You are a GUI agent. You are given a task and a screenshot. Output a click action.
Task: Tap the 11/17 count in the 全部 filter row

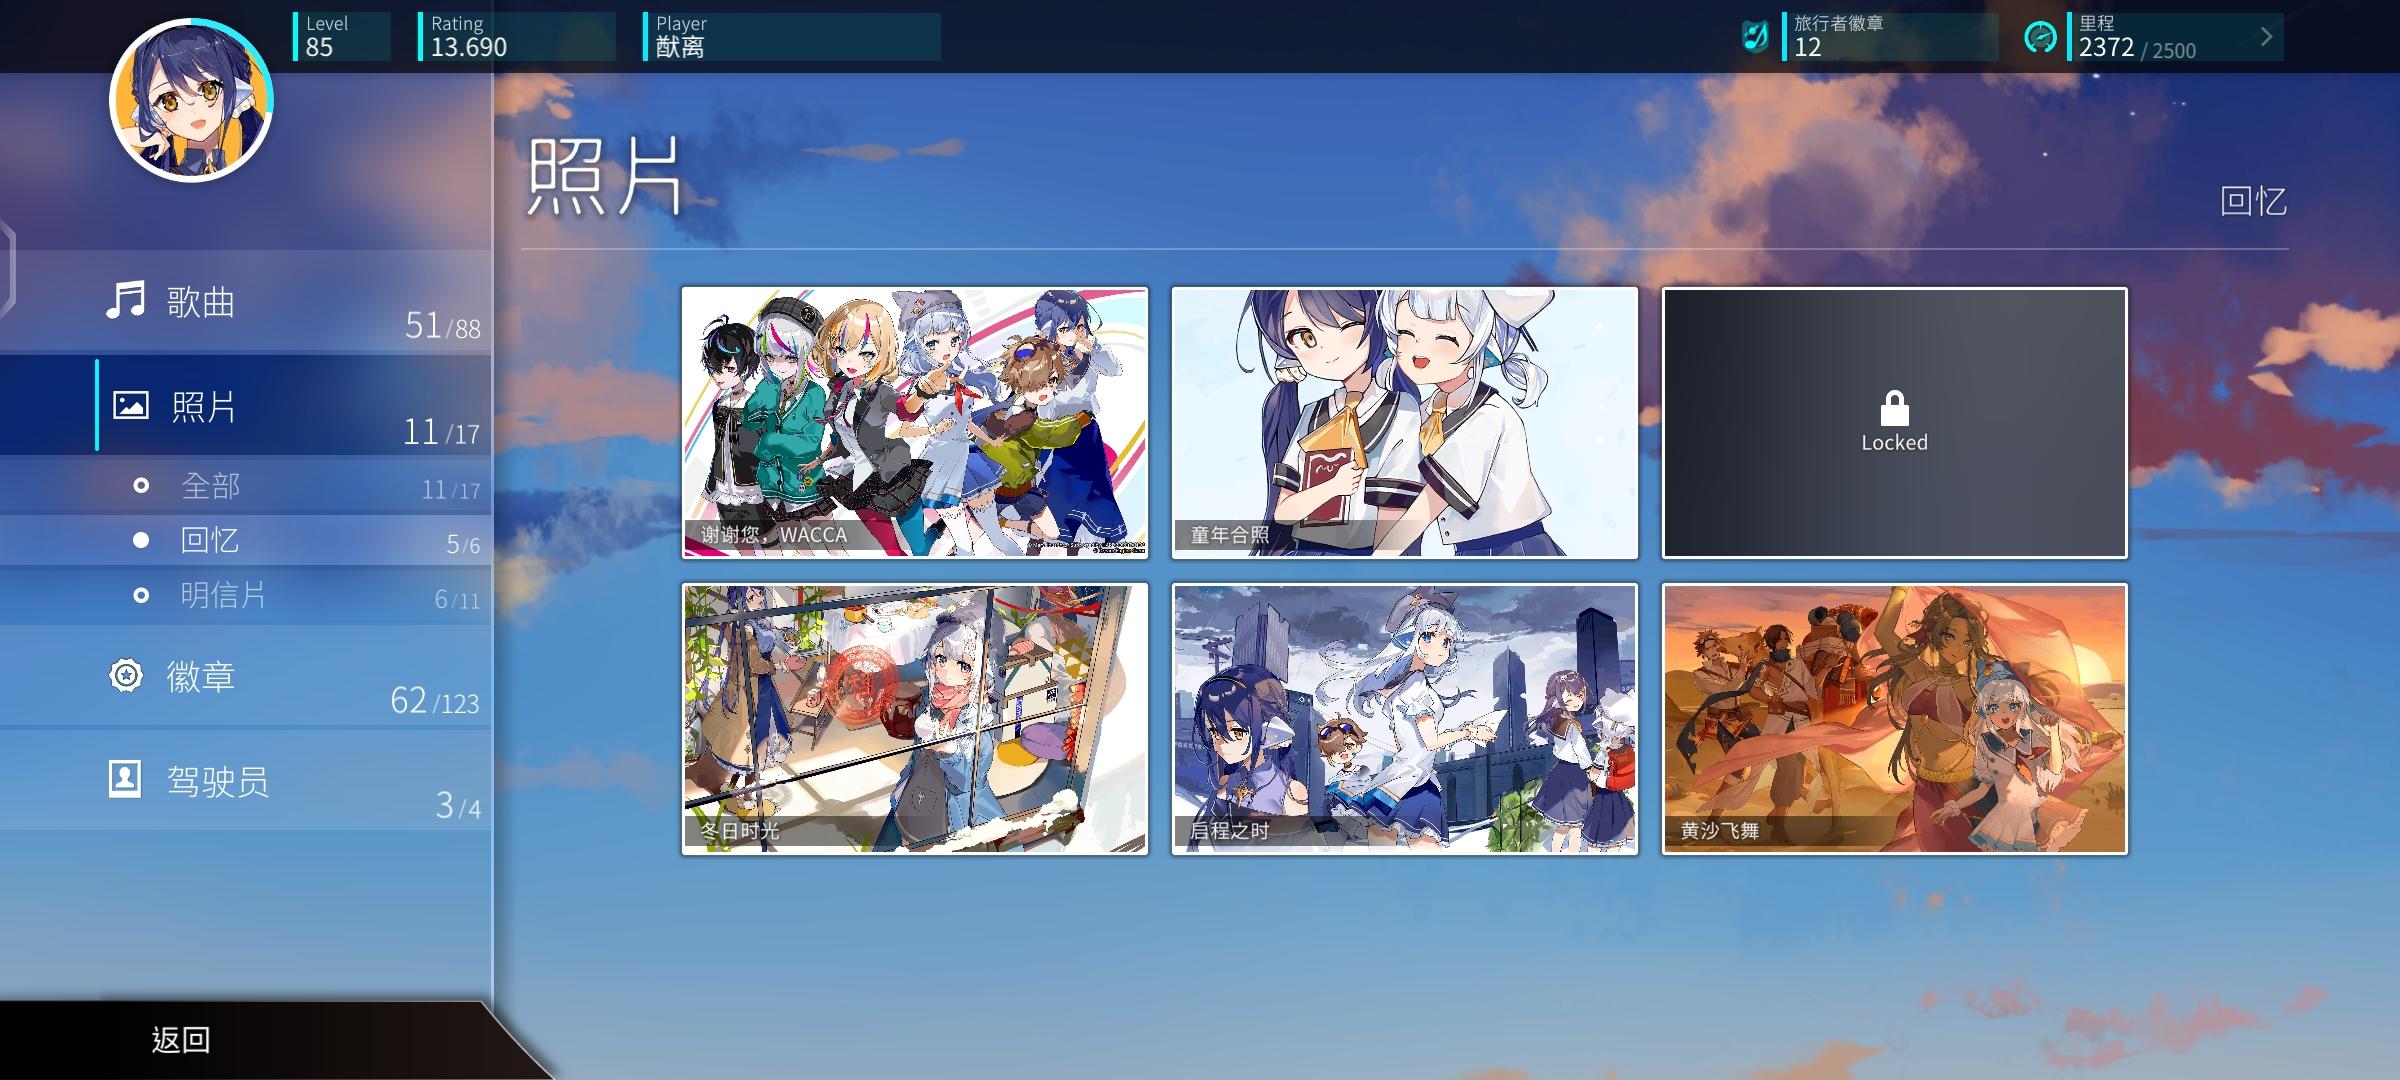tap(451, 489)
